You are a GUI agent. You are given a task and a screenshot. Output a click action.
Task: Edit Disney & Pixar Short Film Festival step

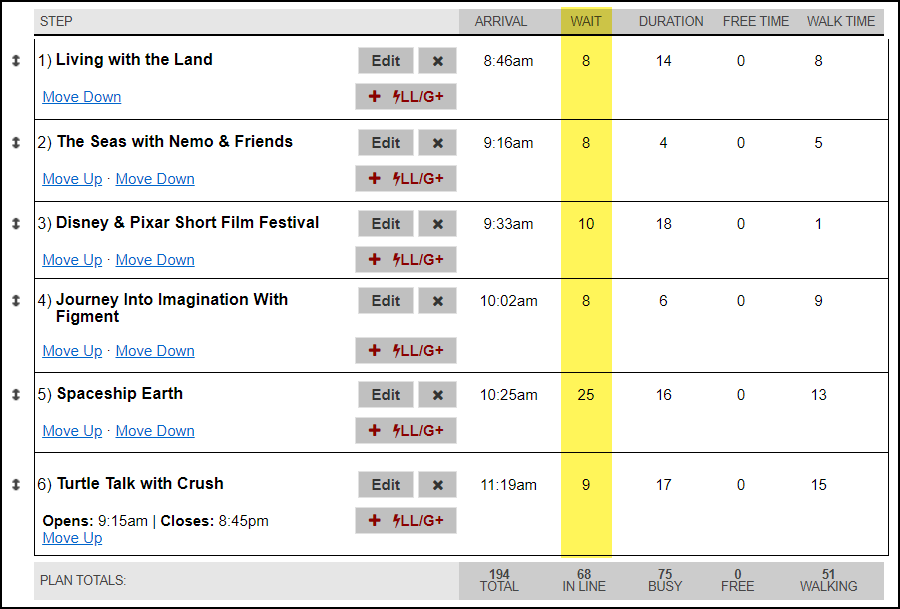(x=386, y=224)
